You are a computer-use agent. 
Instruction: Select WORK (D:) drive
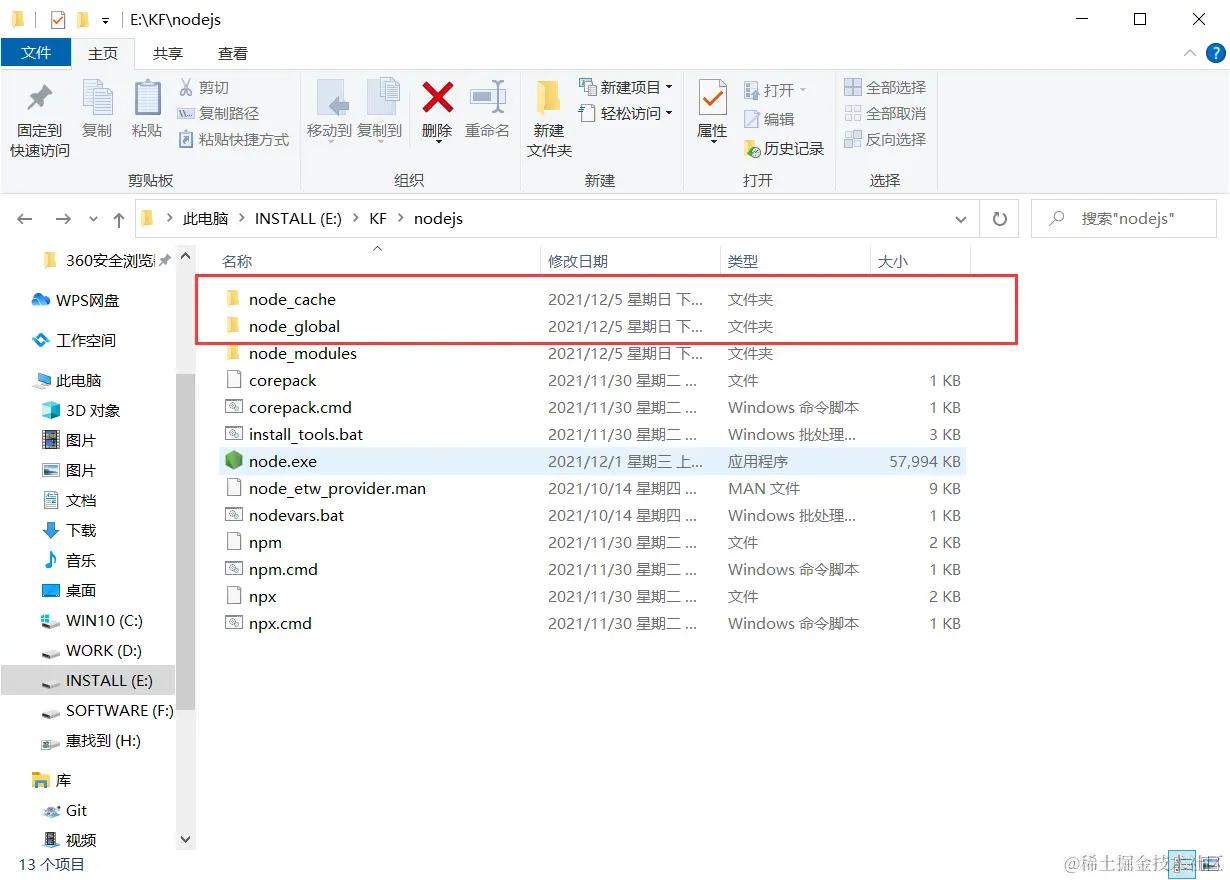91,650
